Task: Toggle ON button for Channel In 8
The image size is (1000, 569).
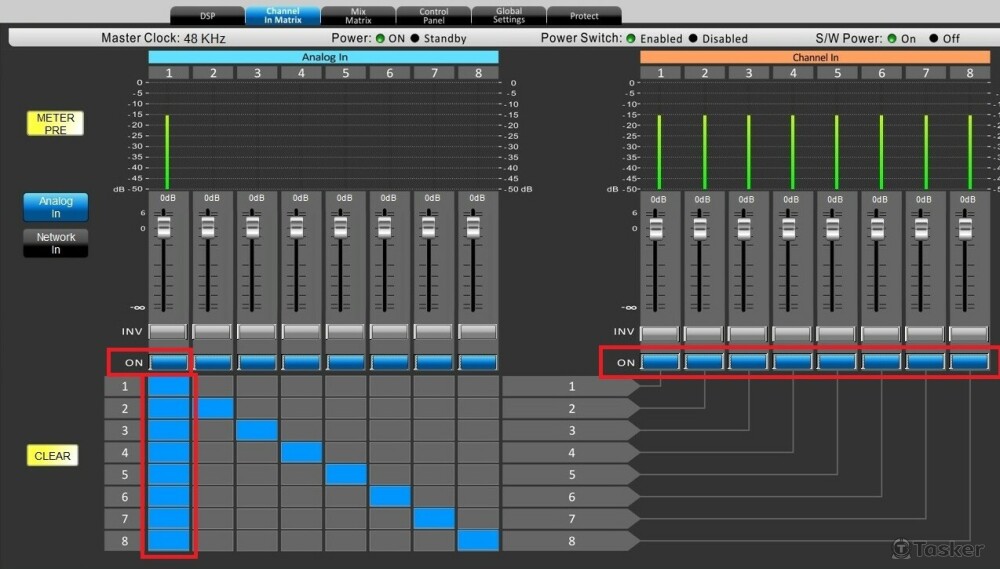Action: pos(968,361)
